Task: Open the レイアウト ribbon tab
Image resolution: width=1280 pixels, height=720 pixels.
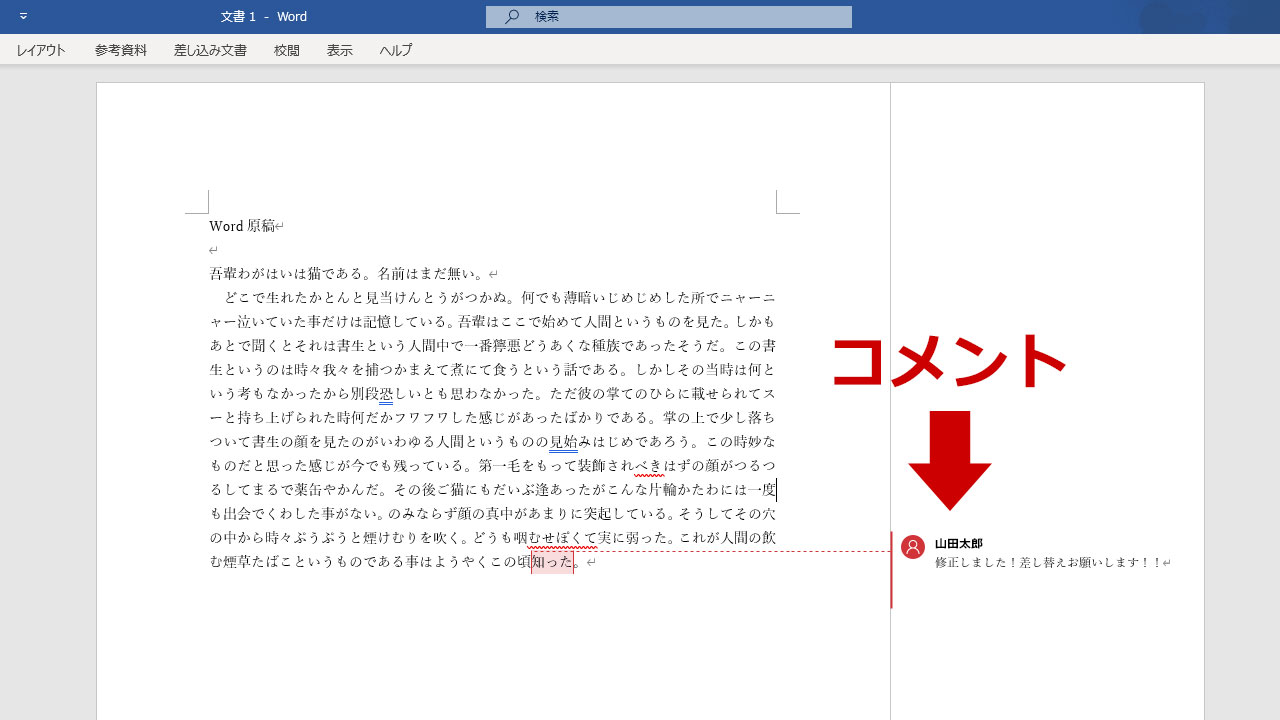Action: pos(41,50)
